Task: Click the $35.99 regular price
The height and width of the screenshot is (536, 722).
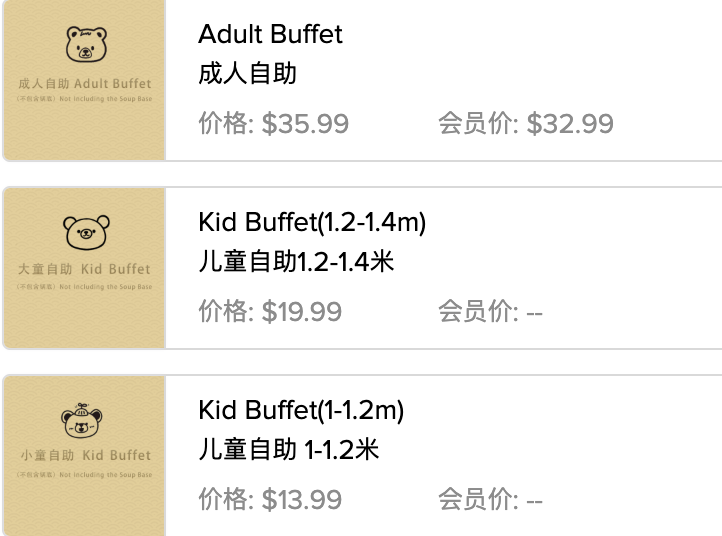Action: pos(273,124)
